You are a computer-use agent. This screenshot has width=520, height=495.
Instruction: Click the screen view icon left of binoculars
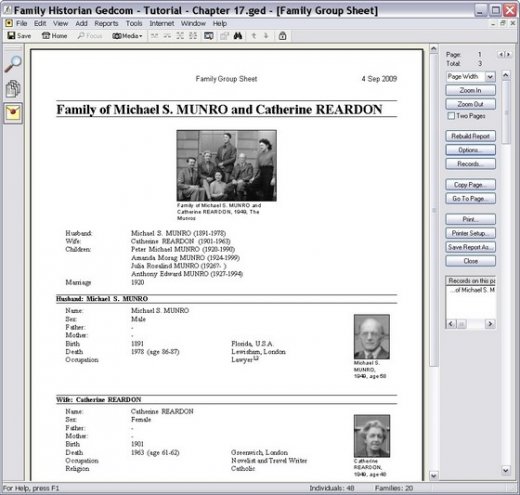[x=209, y=36]
